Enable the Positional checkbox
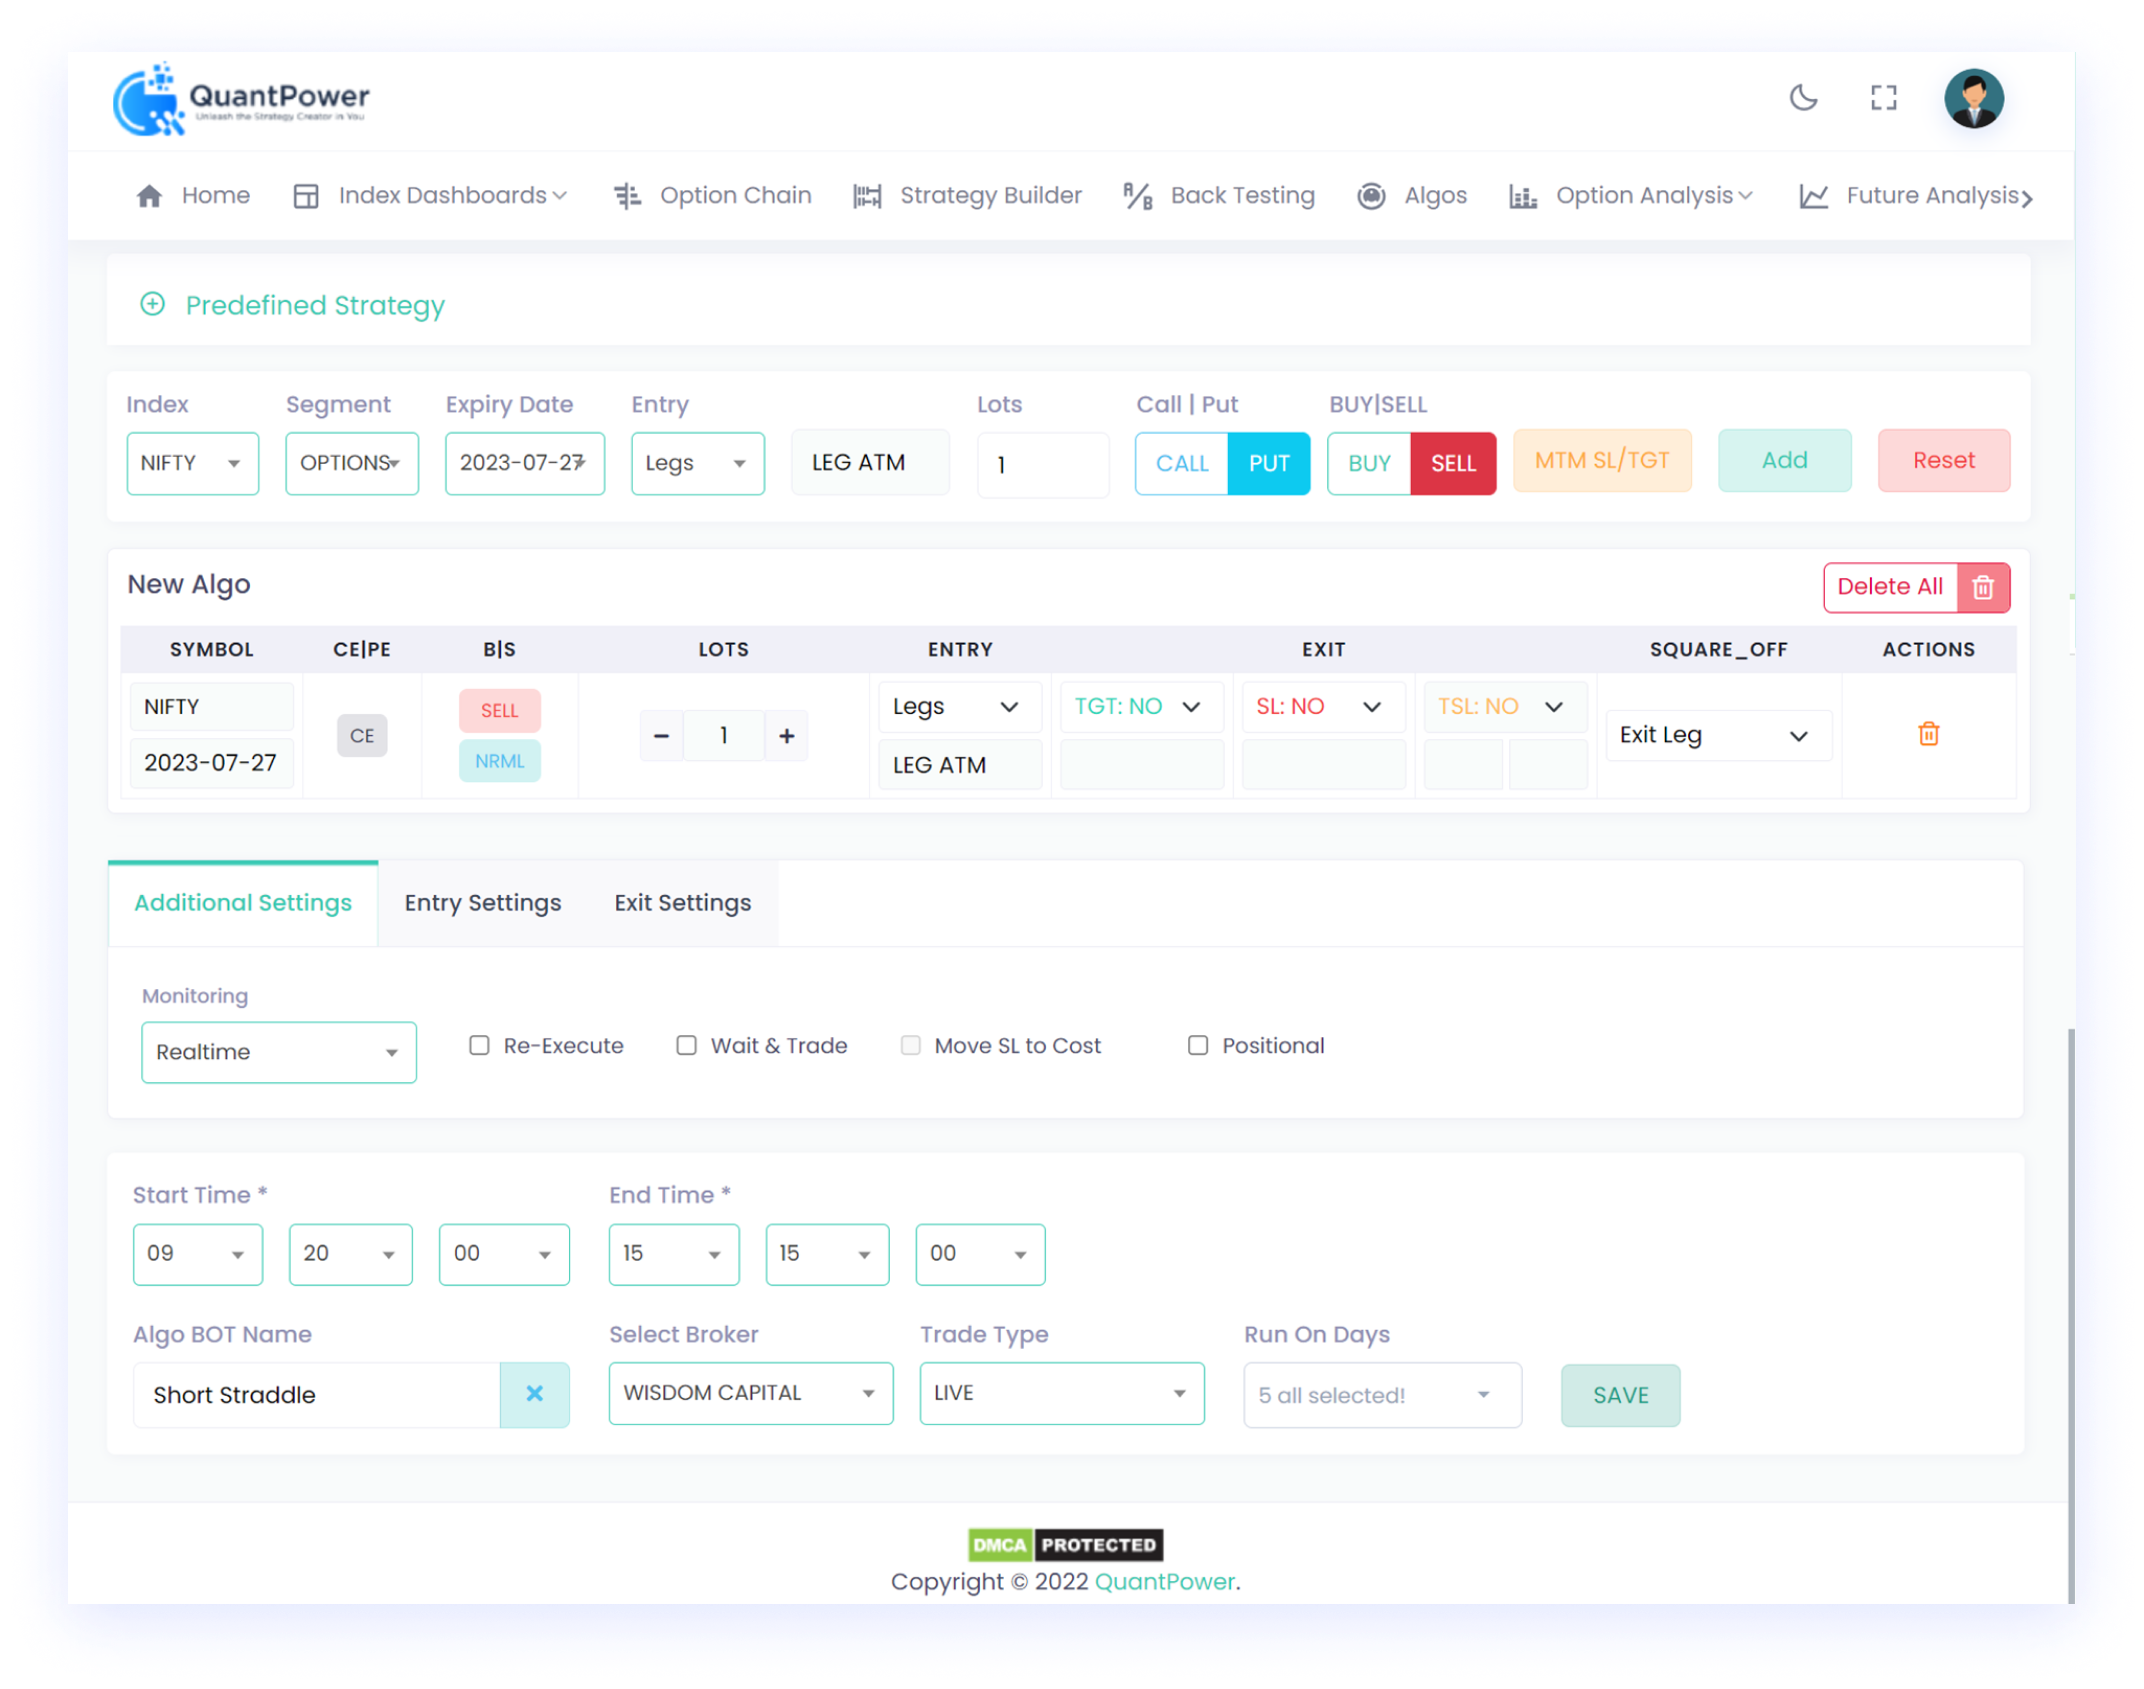 pos(1197,1045)
